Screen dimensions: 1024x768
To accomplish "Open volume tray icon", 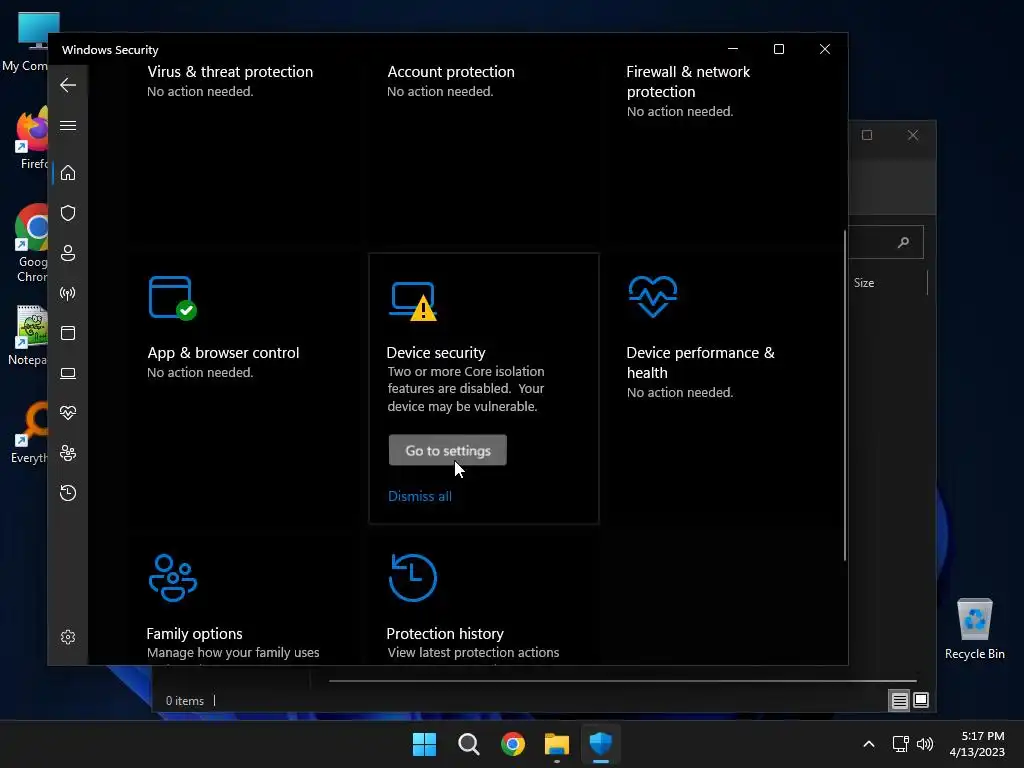I will (x=925, y=744).
